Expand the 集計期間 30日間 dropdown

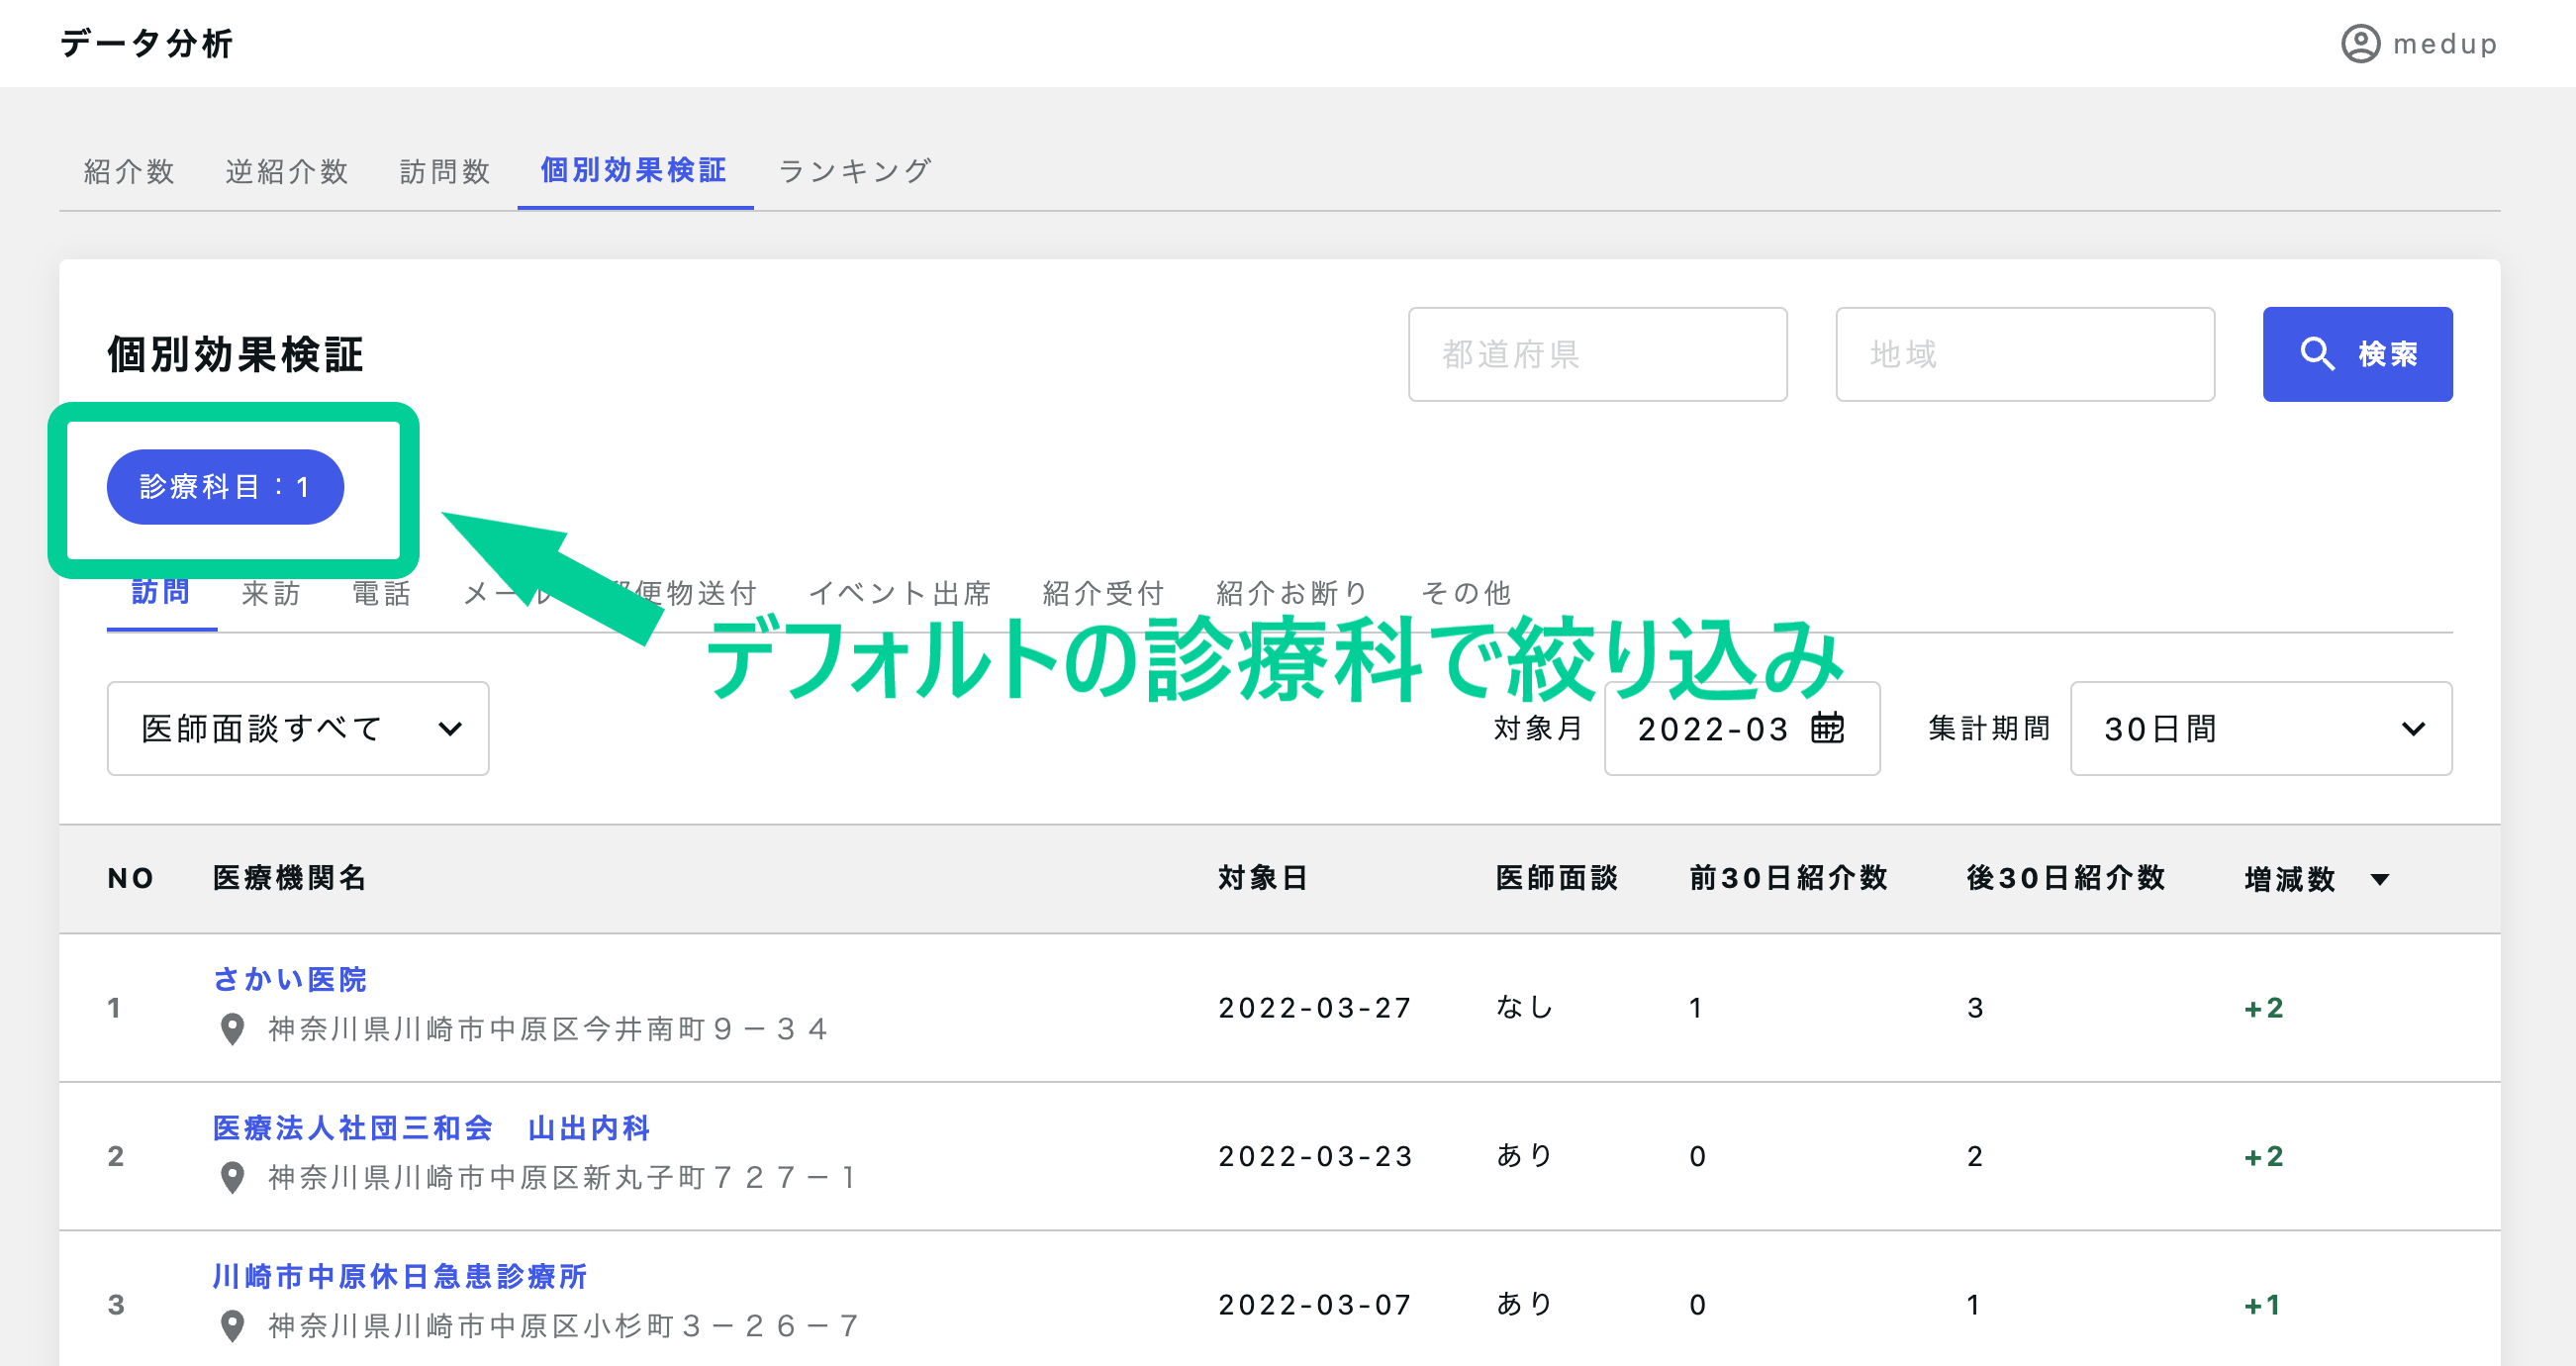2261,728
